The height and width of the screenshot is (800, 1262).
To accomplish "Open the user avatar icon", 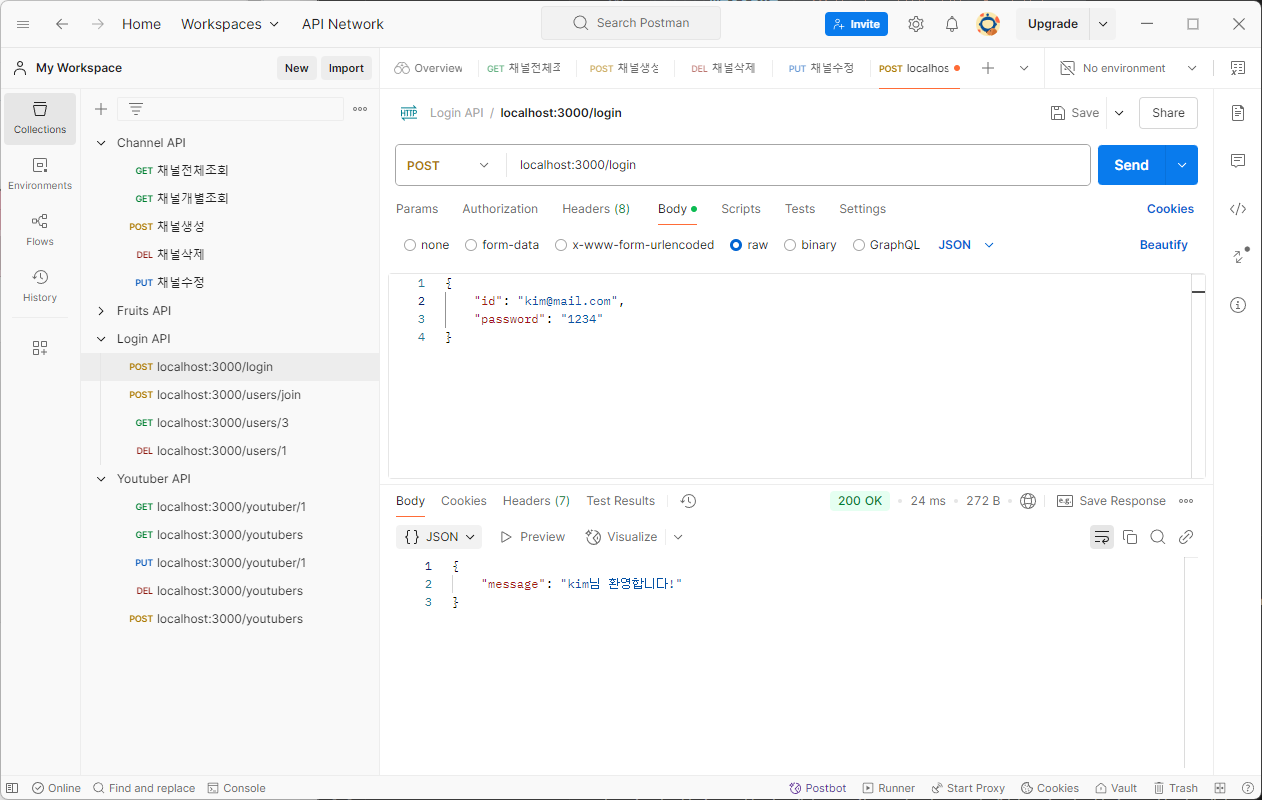I will point(988,24).
